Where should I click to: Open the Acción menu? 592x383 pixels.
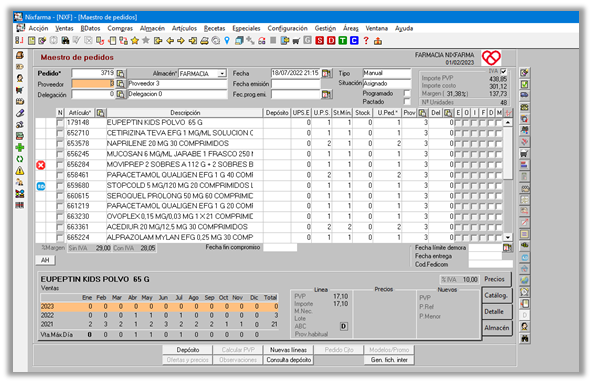(39, 28)
